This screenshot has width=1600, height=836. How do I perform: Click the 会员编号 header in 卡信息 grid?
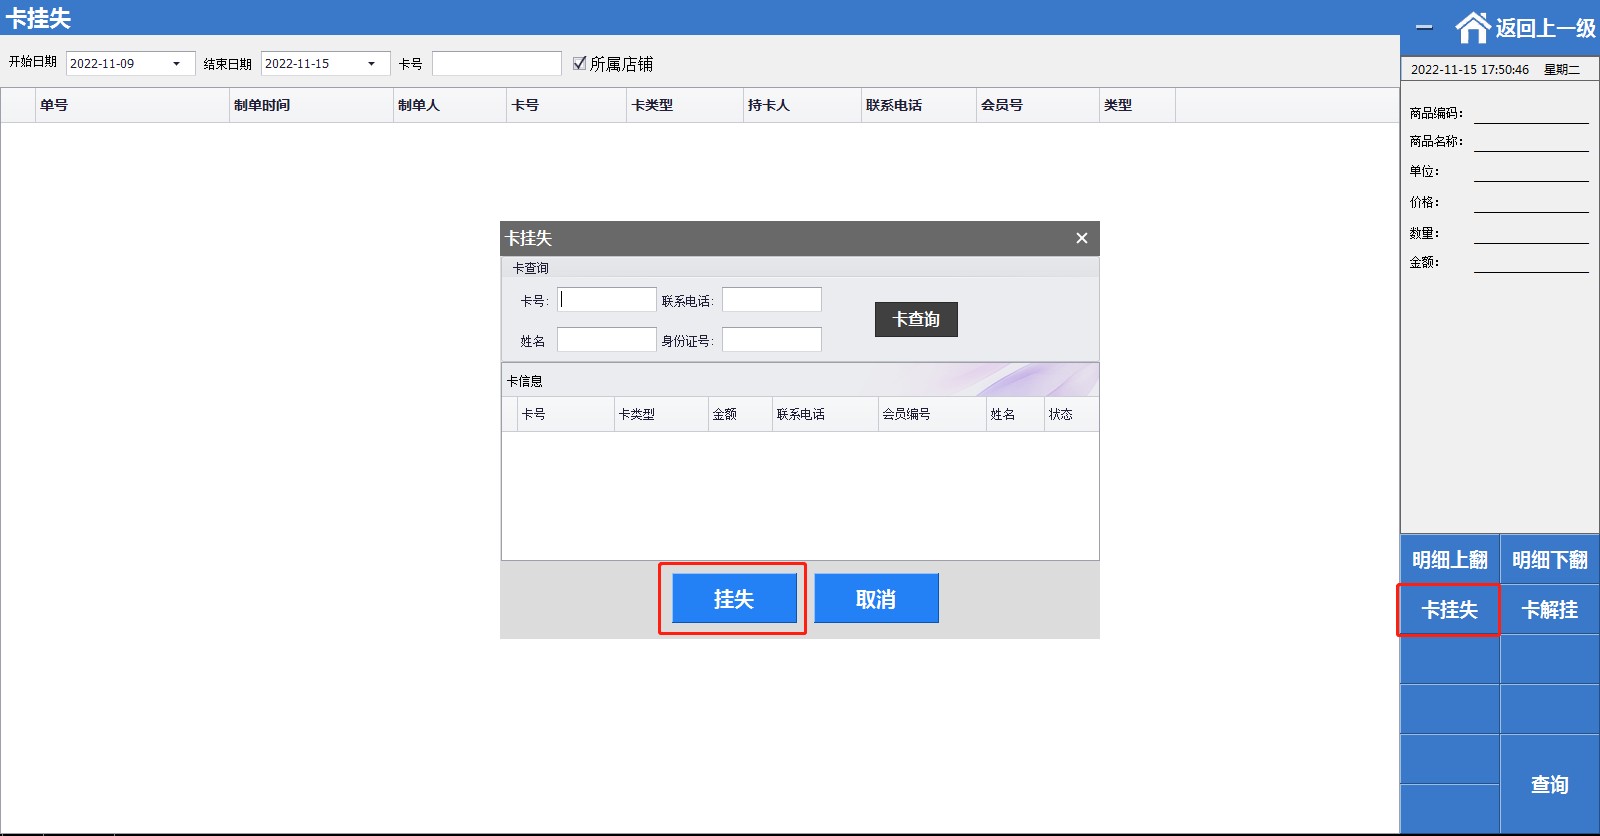[x=931, y=414]
